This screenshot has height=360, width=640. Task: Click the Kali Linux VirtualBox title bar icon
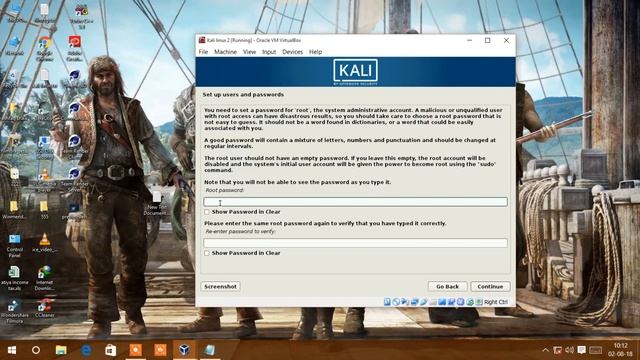coord(202,40)
